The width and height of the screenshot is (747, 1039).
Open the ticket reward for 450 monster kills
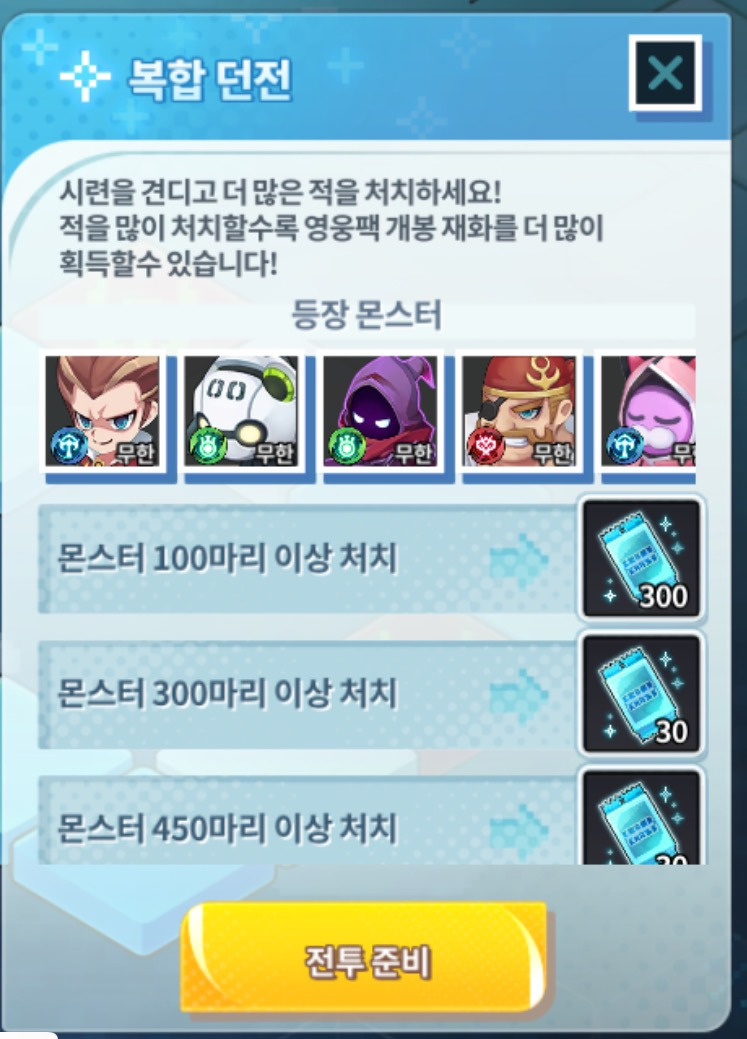tap(642, 816)
